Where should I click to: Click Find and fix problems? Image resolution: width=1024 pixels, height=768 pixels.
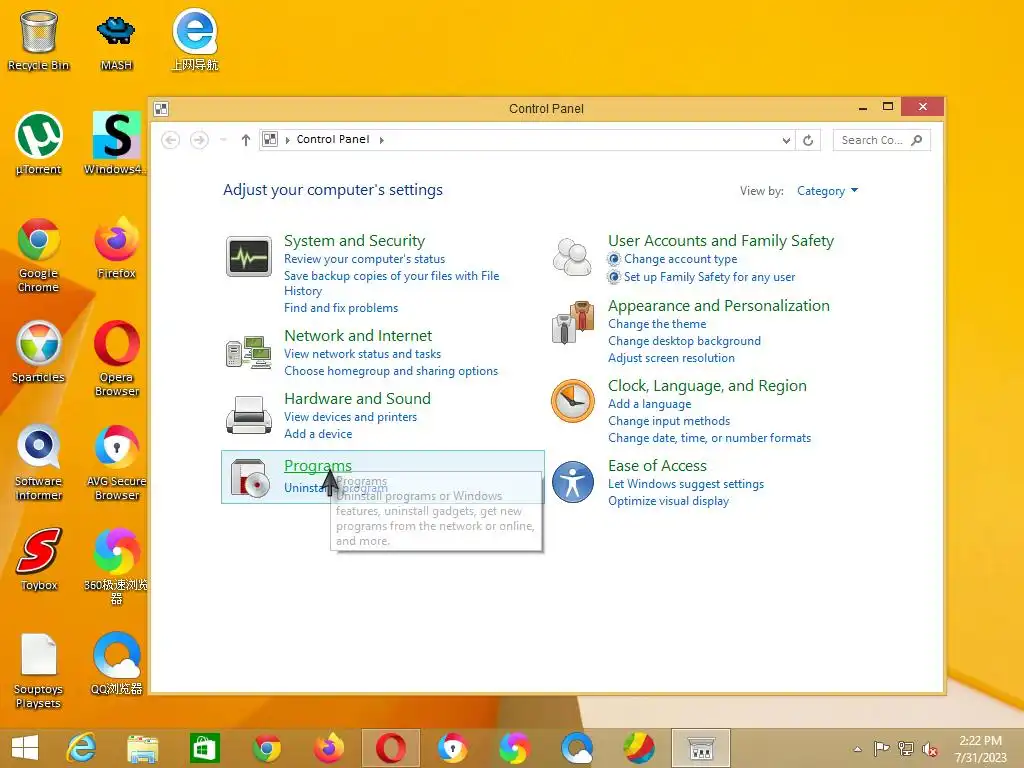pyautogui.click(x=341, y=308)
